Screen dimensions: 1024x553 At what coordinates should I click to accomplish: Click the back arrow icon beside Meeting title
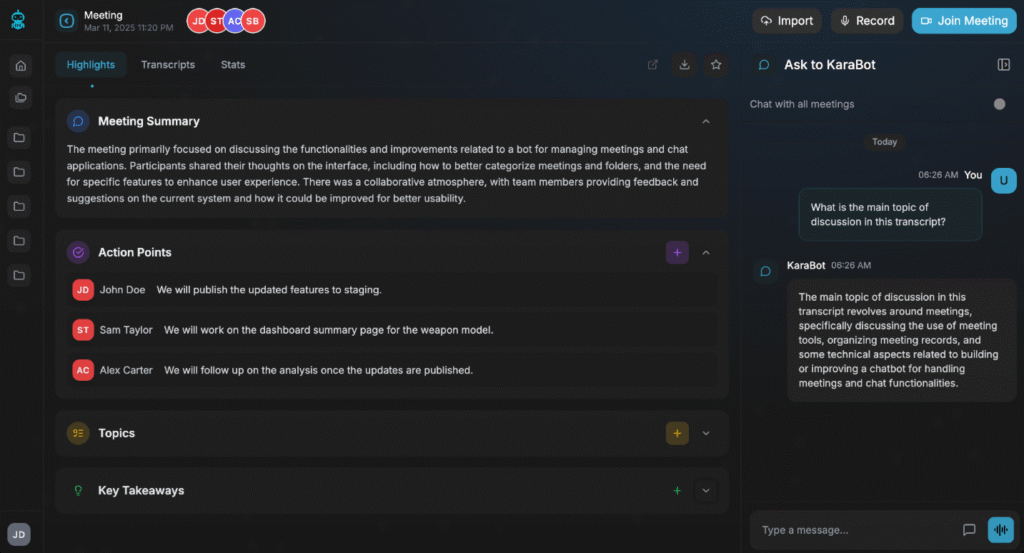(x=67, y=21)
